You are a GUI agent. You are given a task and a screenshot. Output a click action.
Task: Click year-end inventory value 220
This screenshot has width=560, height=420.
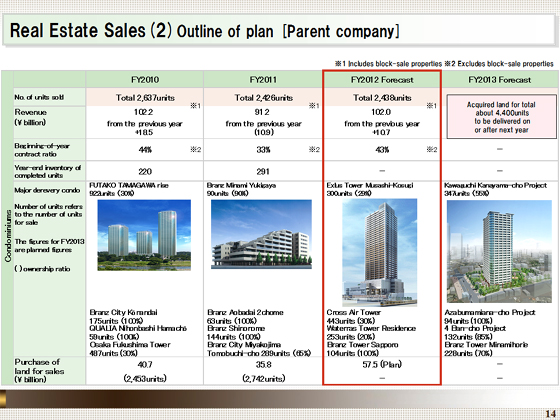pos(145,172)
